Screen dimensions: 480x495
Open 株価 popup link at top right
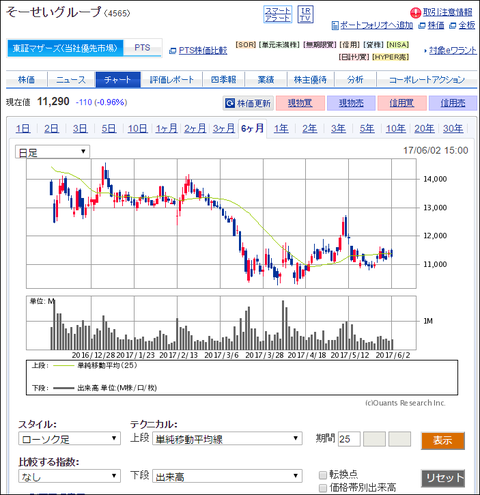click(435, 25)
